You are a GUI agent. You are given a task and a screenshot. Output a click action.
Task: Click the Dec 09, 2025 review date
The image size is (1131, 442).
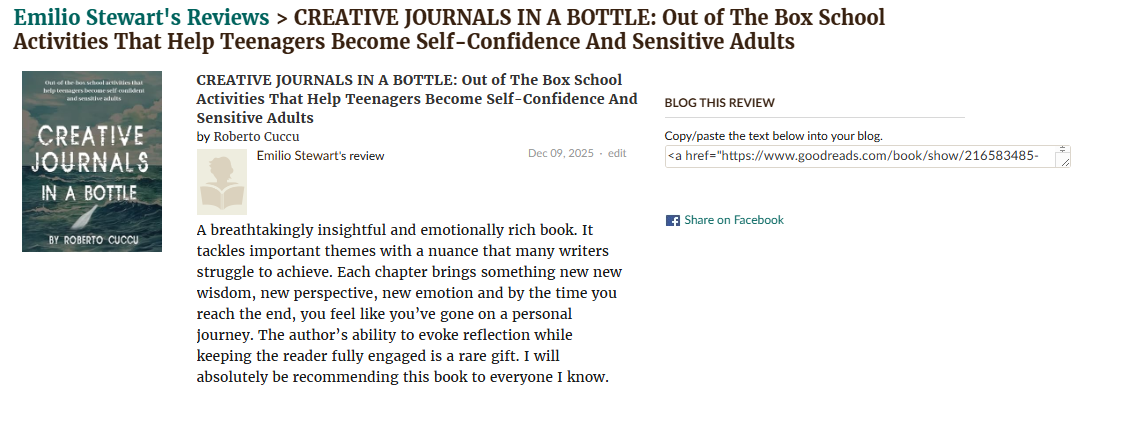point(560,153)
